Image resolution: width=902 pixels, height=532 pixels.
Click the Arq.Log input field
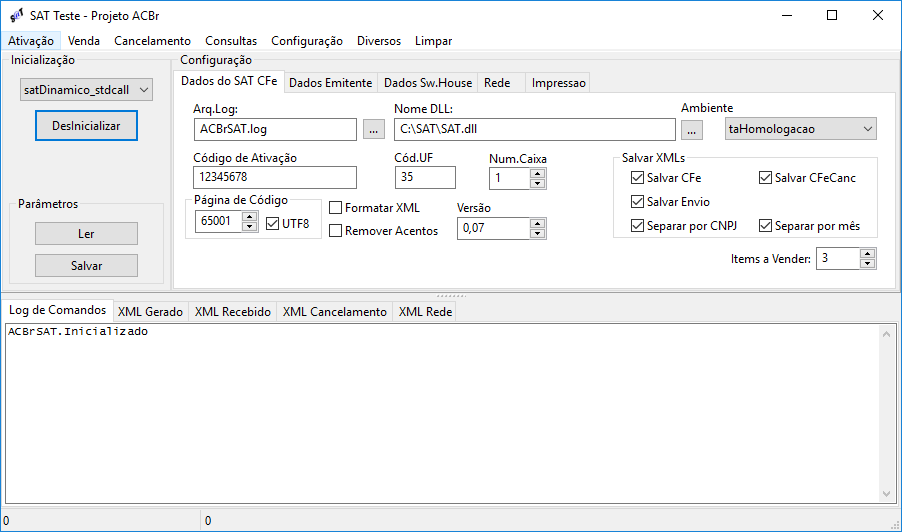coord(275,129)
